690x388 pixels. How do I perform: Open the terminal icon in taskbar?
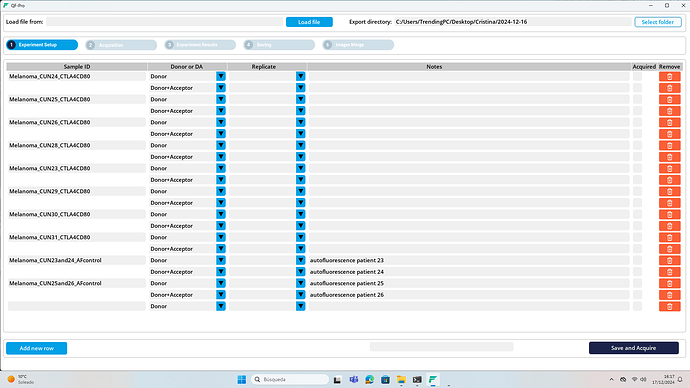[417, 380]
